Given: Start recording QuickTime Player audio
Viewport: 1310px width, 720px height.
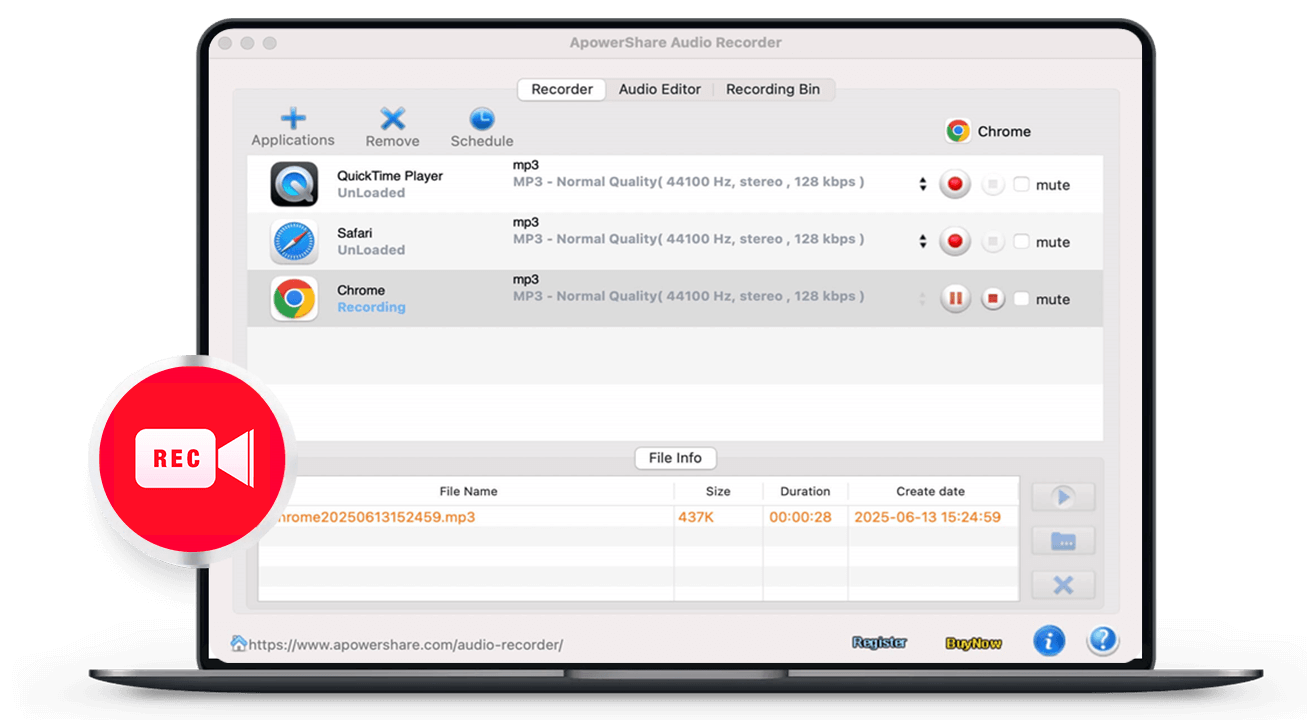Looking at the screenshot, I should (x=954, y=183).
